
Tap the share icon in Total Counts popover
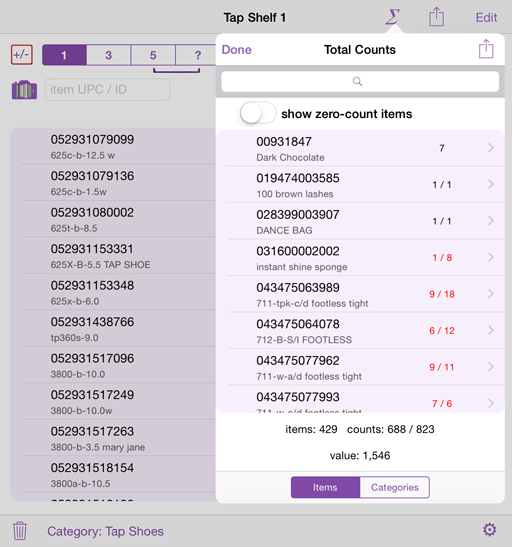pyautogui.click(x=486, y=49)
